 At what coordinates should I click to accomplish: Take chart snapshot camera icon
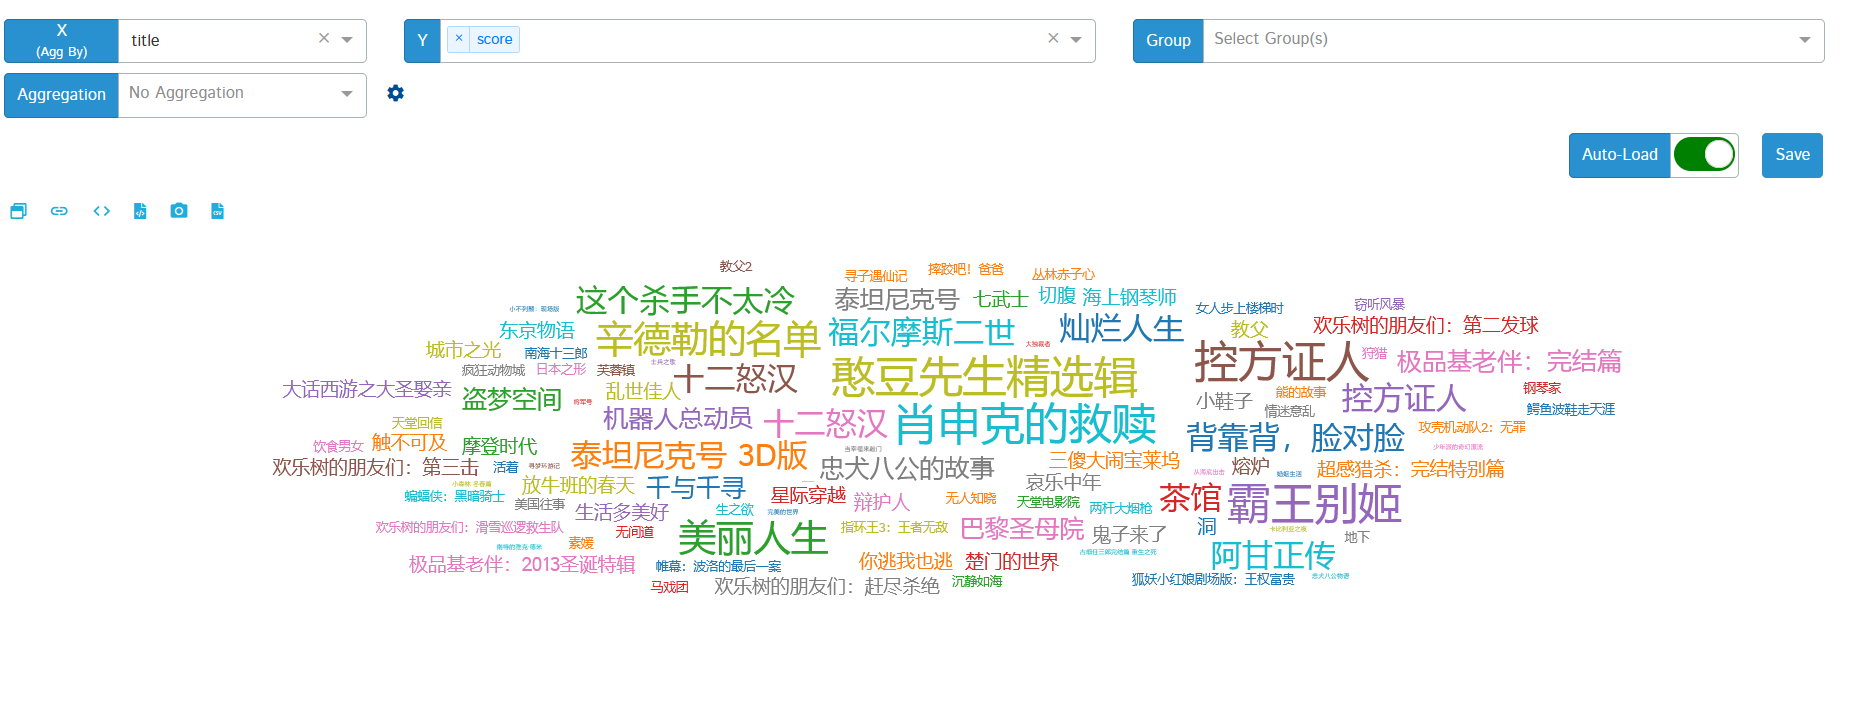[x=179, y=211]
